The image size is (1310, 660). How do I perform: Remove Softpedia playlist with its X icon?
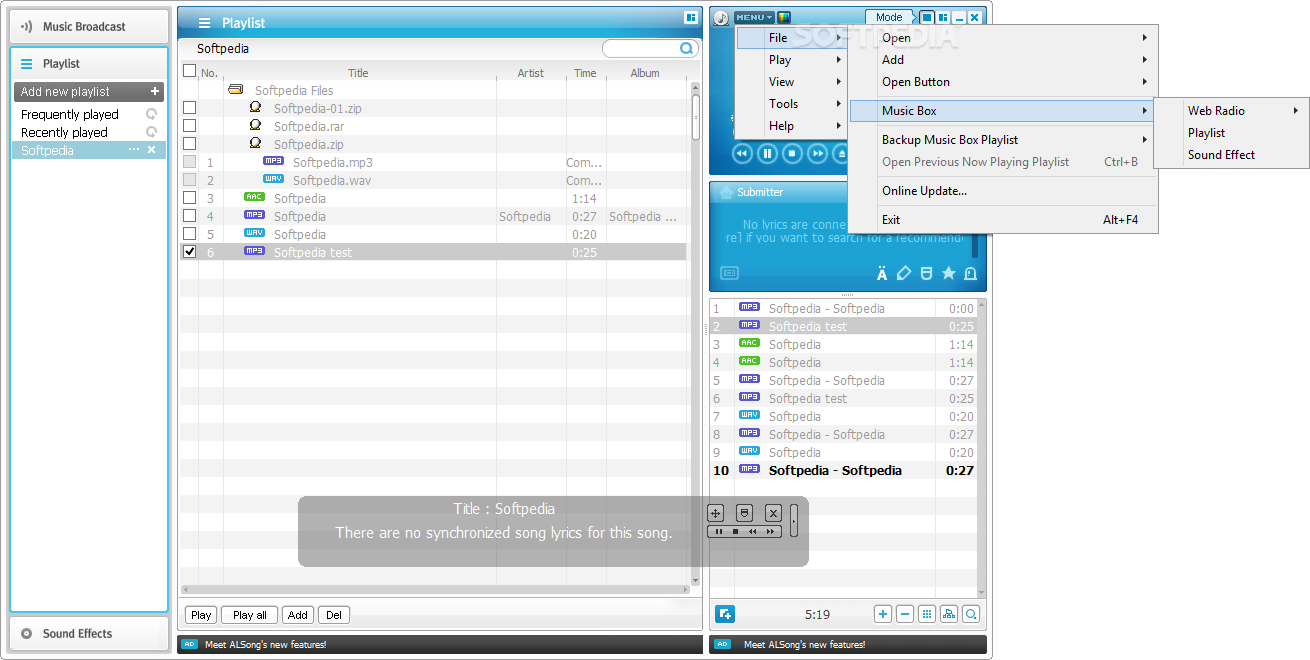[x=152, y=150]
